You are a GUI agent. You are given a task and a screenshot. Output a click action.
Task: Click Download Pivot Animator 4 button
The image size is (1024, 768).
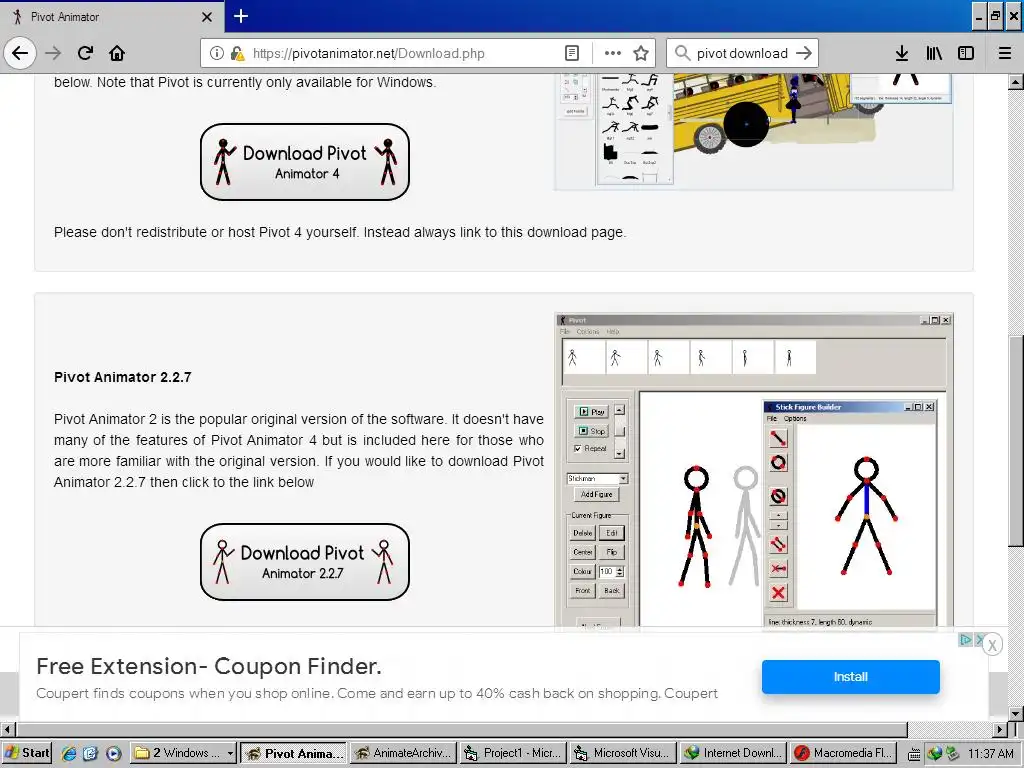pyautogui.click(x=304, y=162)
